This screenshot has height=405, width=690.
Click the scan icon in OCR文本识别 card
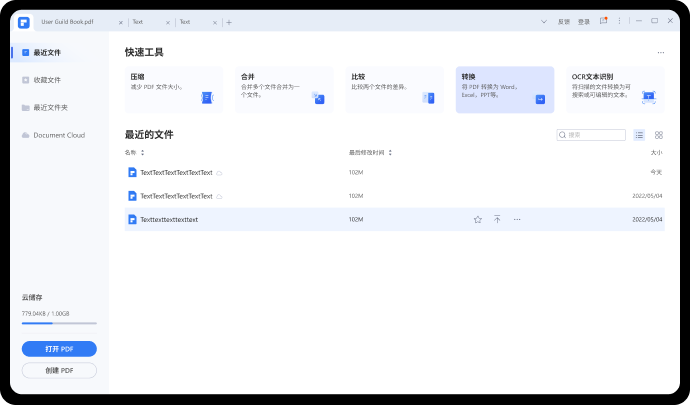pos(649,97)
